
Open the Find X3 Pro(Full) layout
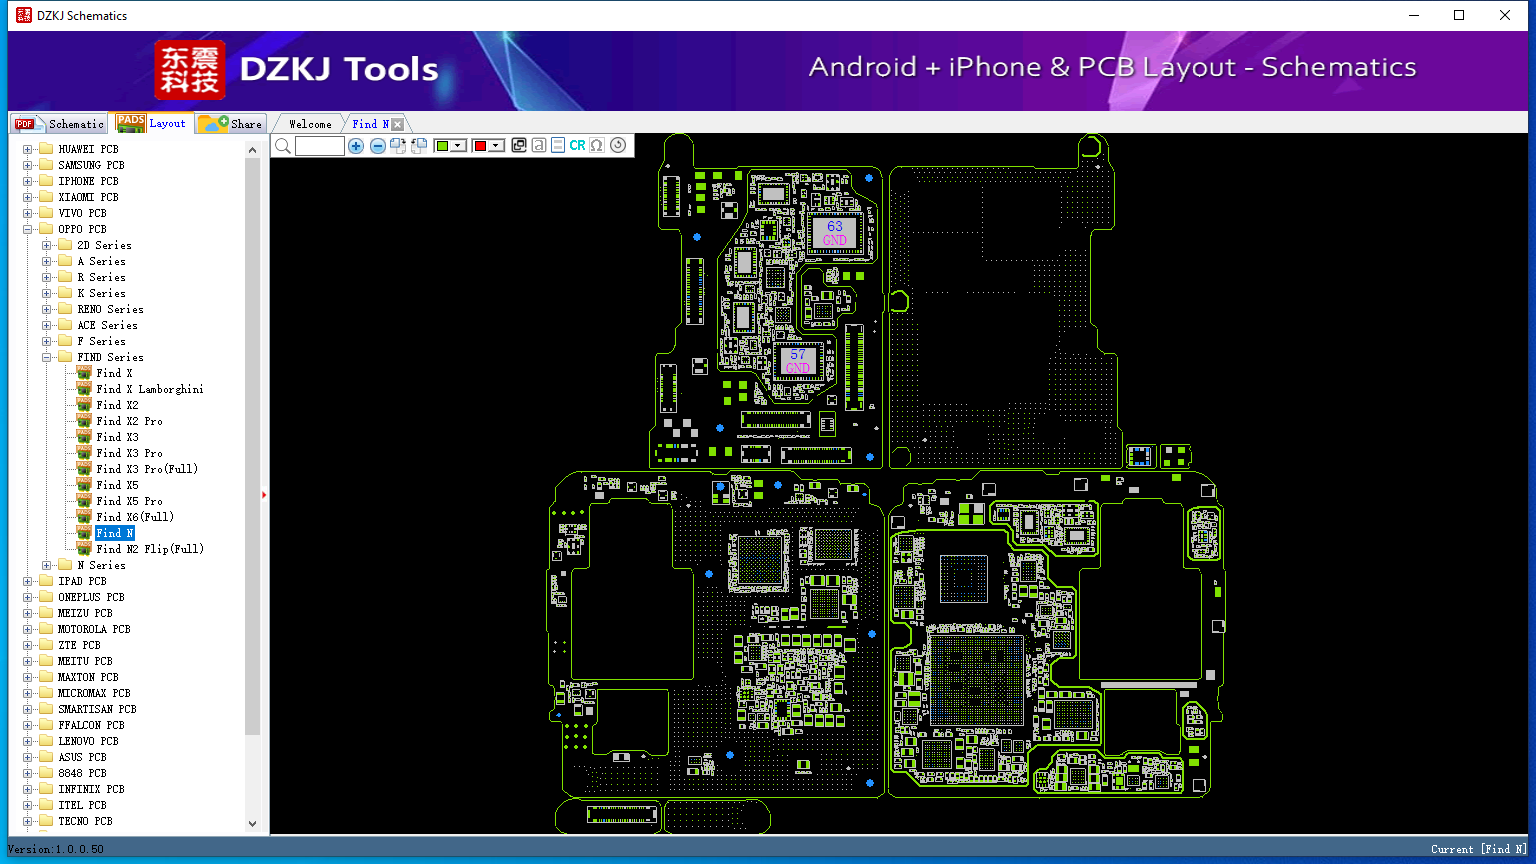(147, 469)
